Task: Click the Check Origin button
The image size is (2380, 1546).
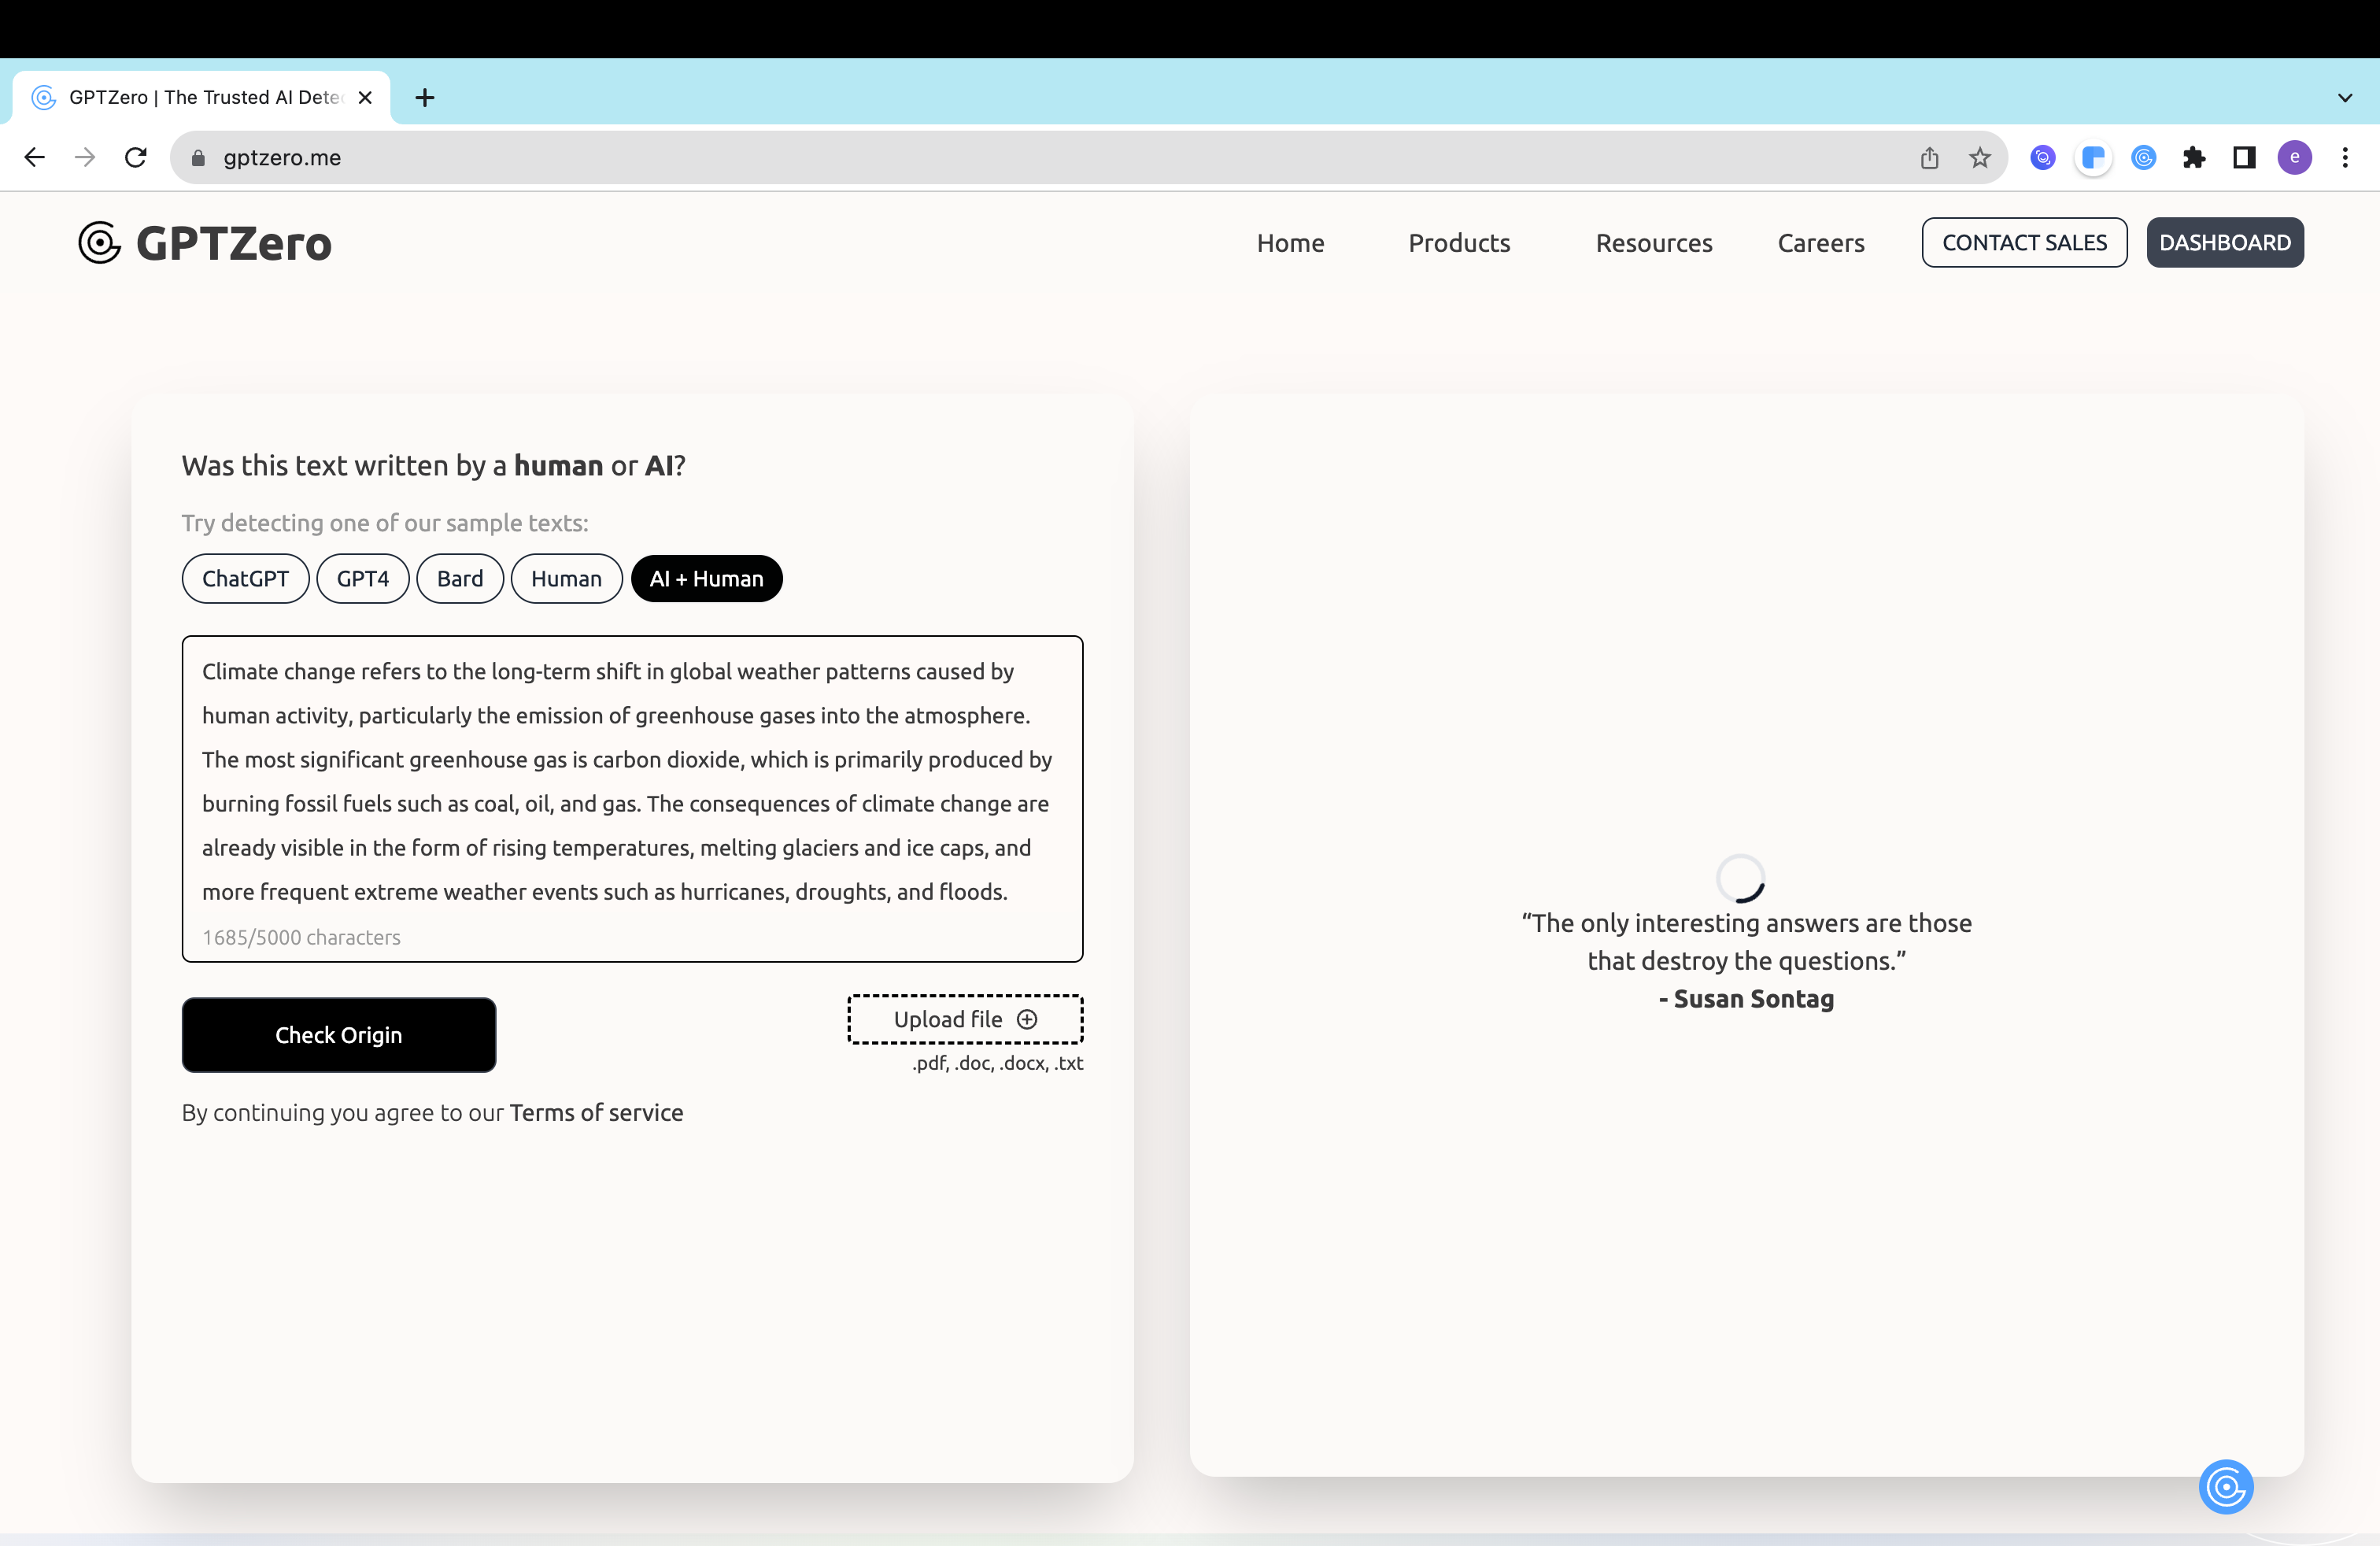Action: click(338, 1035)
